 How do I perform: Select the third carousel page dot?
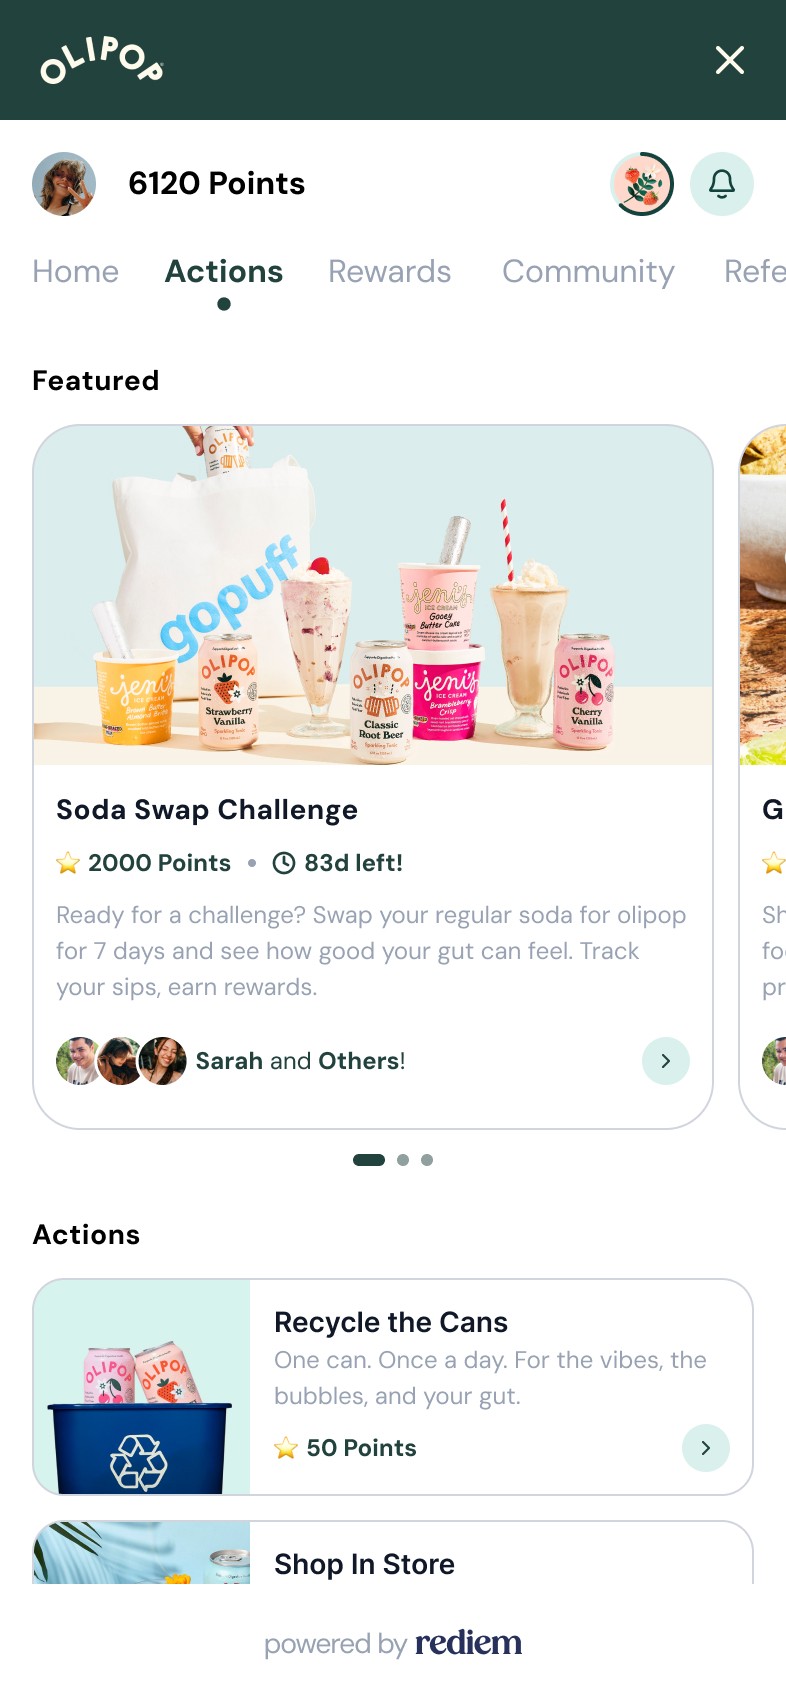tap(427, 1160)
